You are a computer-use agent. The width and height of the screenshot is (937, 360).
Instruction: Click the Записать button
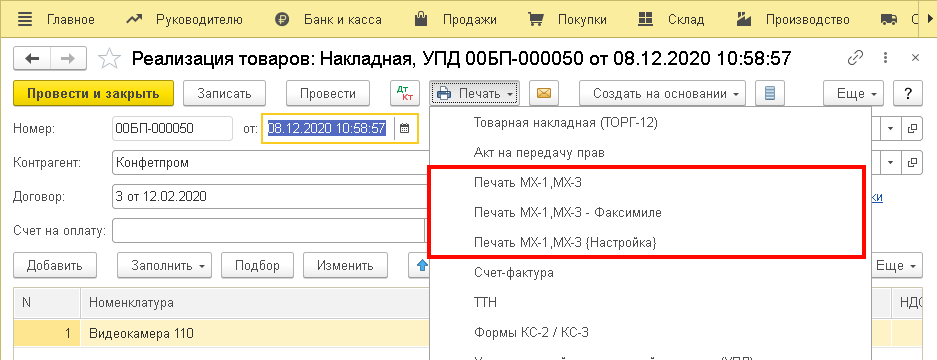click(224, 93)
